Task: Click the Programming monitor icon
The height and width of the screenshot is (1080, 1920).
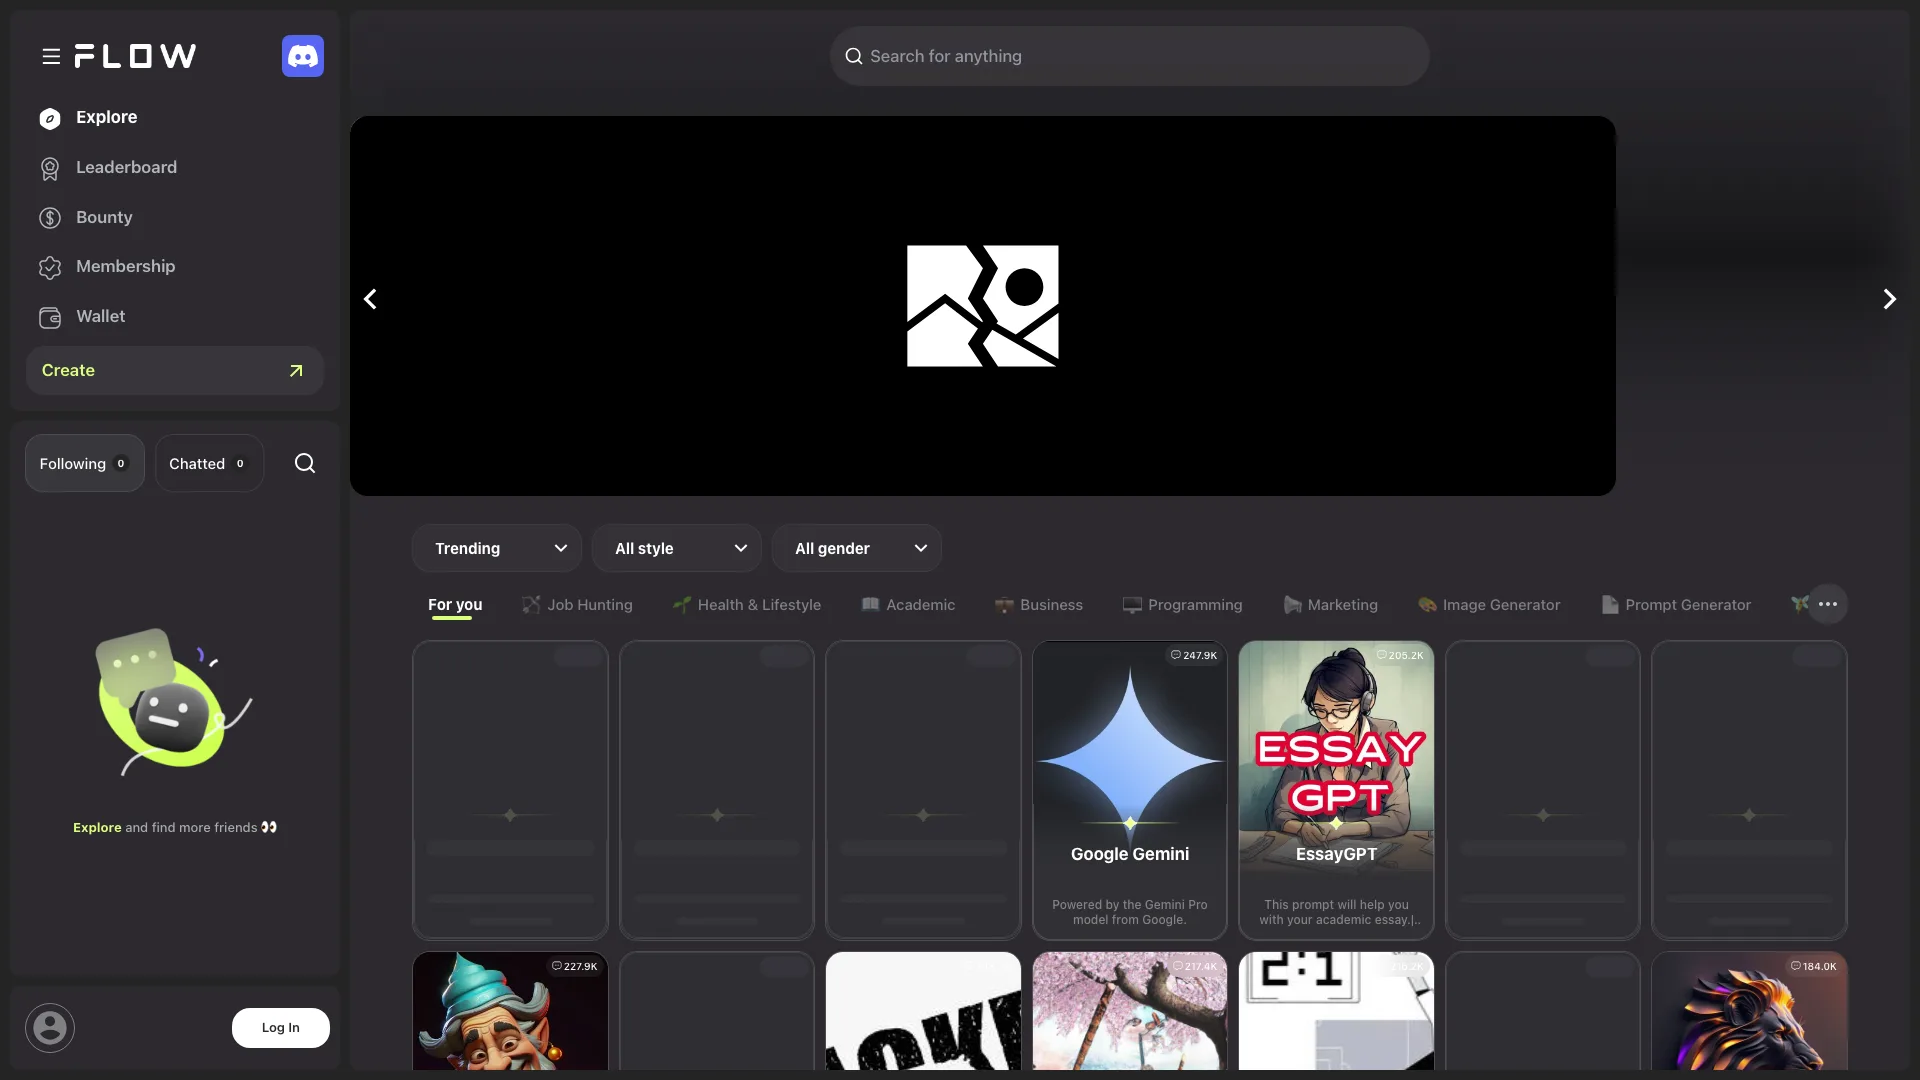Action: 1132,605
